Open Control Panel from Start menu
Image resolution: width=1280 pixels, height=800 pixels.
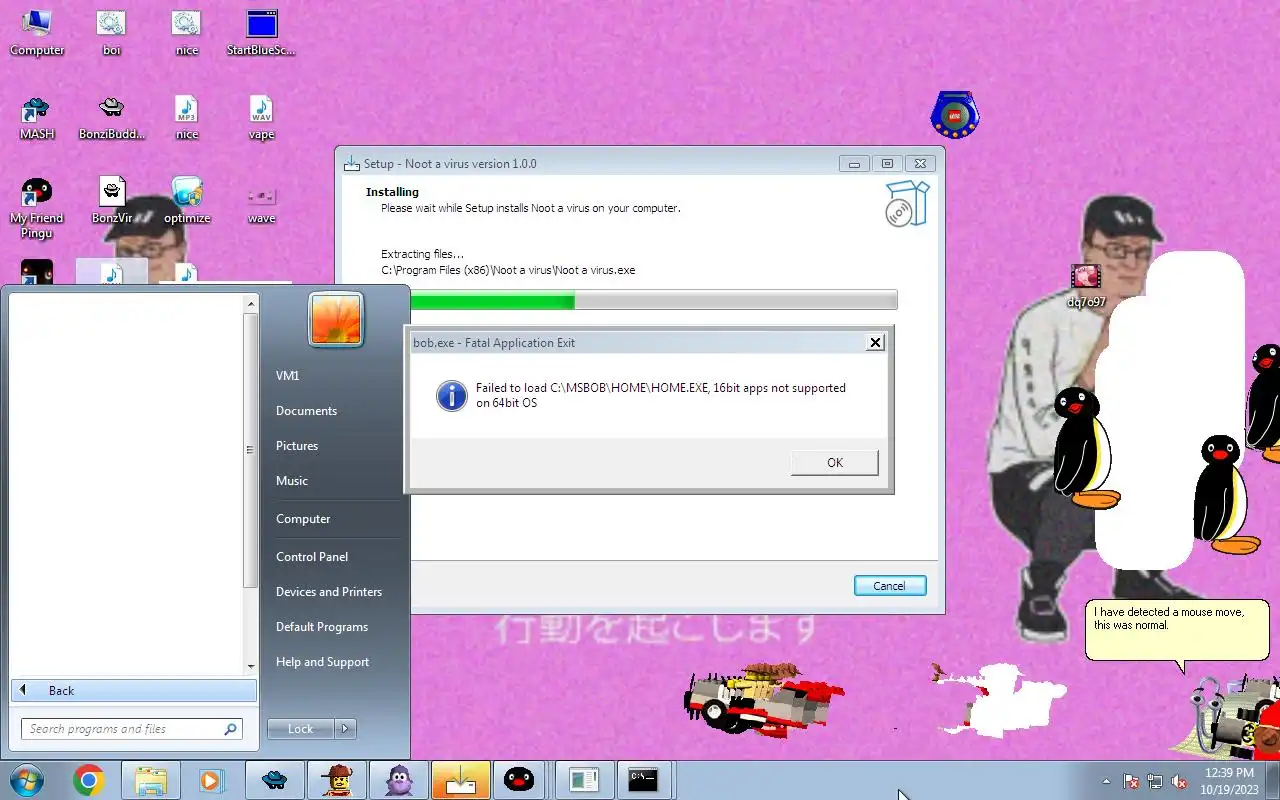(x=312, y=557)
